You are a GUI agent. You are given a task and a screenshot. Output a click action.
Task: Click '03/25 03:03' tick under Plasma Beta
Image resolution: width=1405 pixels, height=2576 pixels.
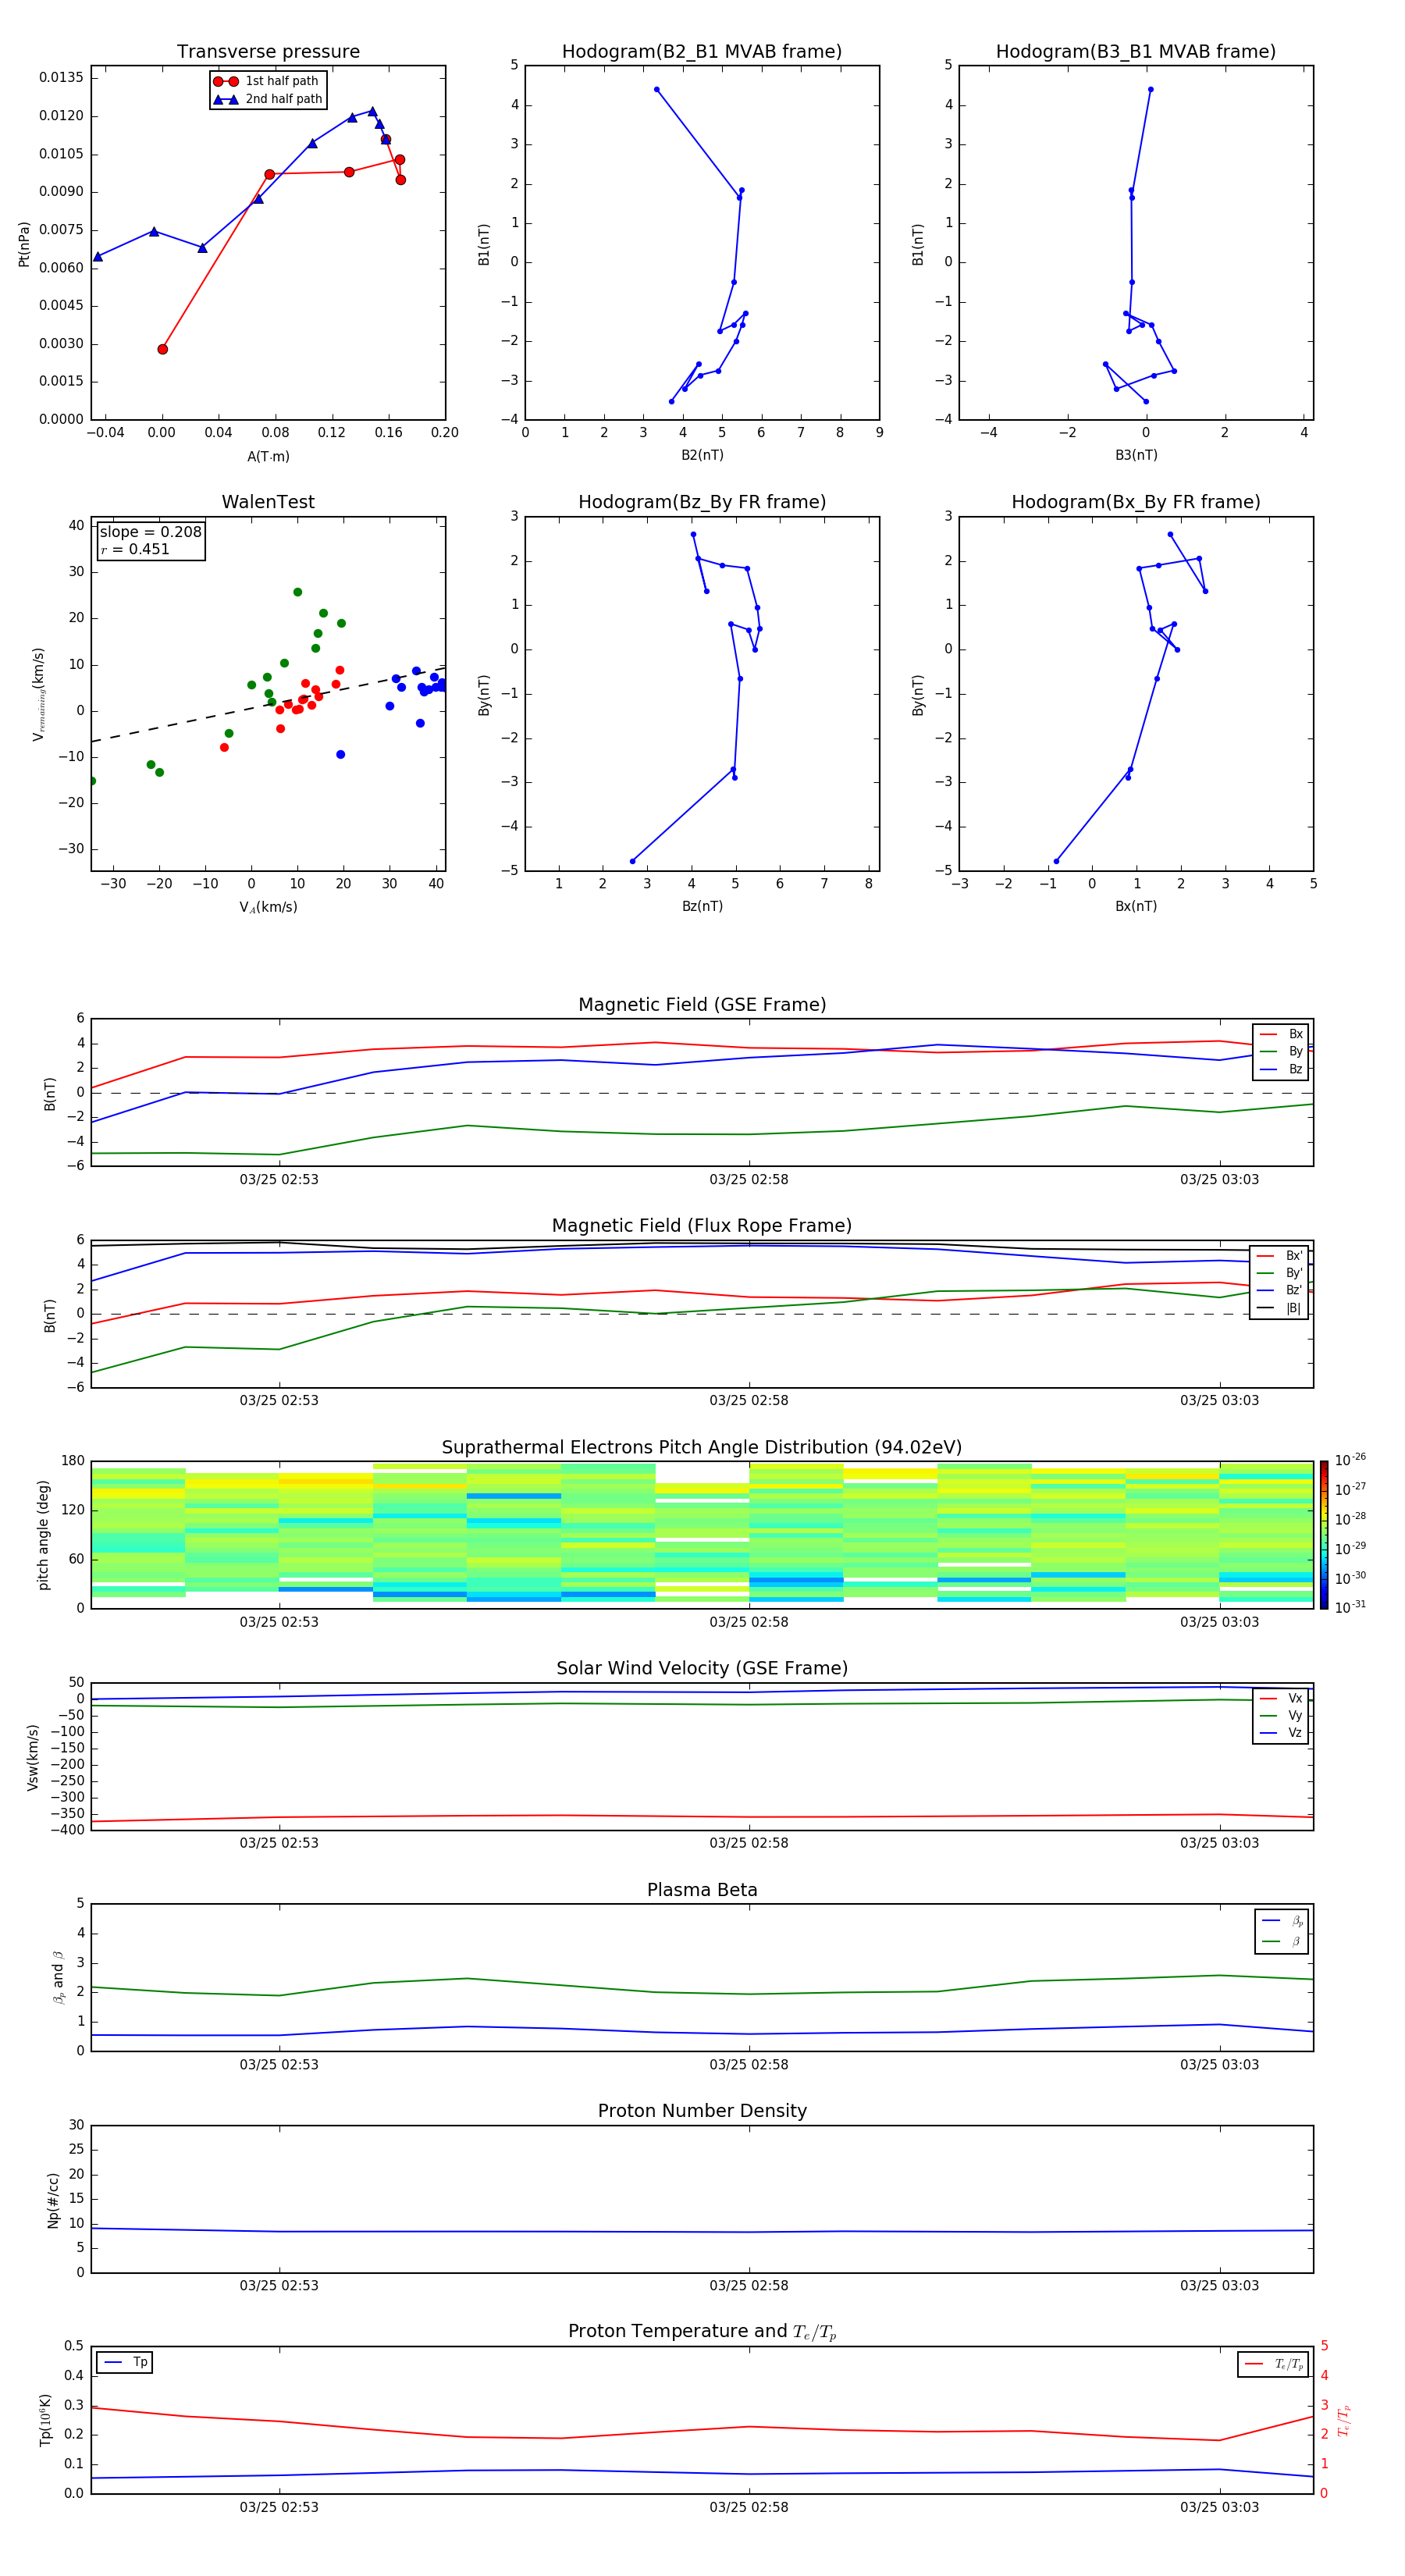pyautogui.click(x=1219, y=2064)
